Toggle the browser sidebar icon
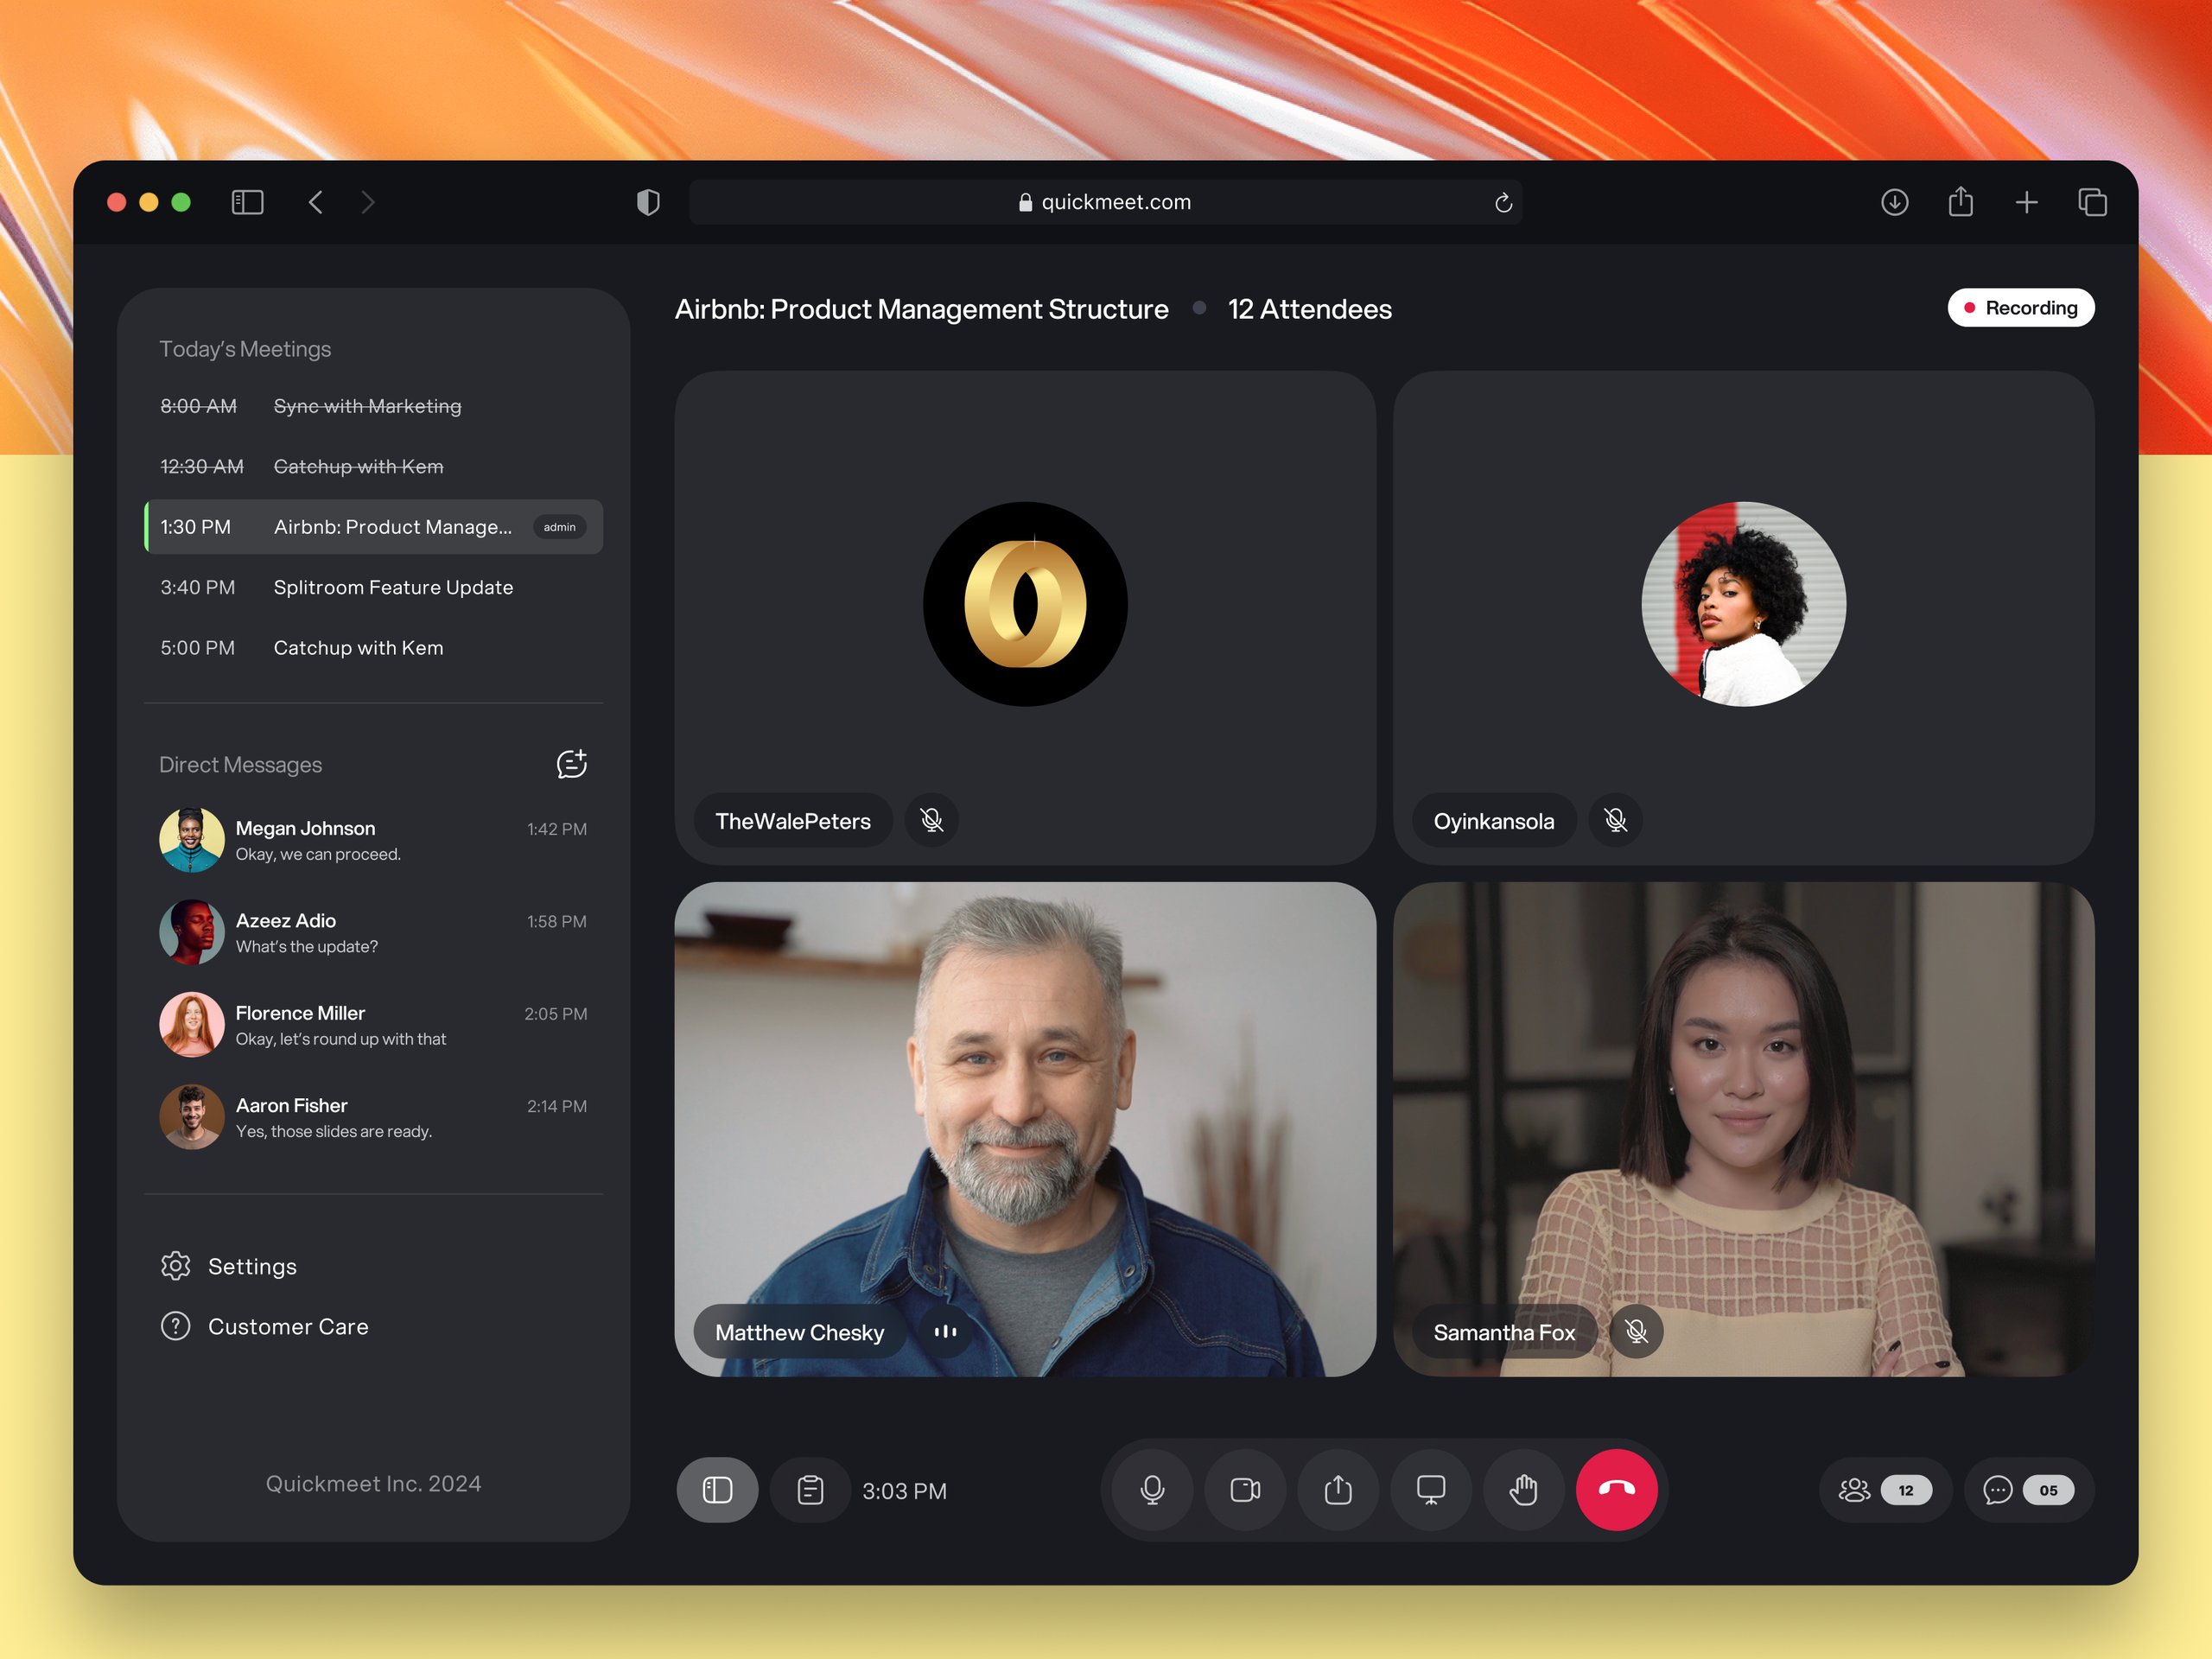 point(247,203)
